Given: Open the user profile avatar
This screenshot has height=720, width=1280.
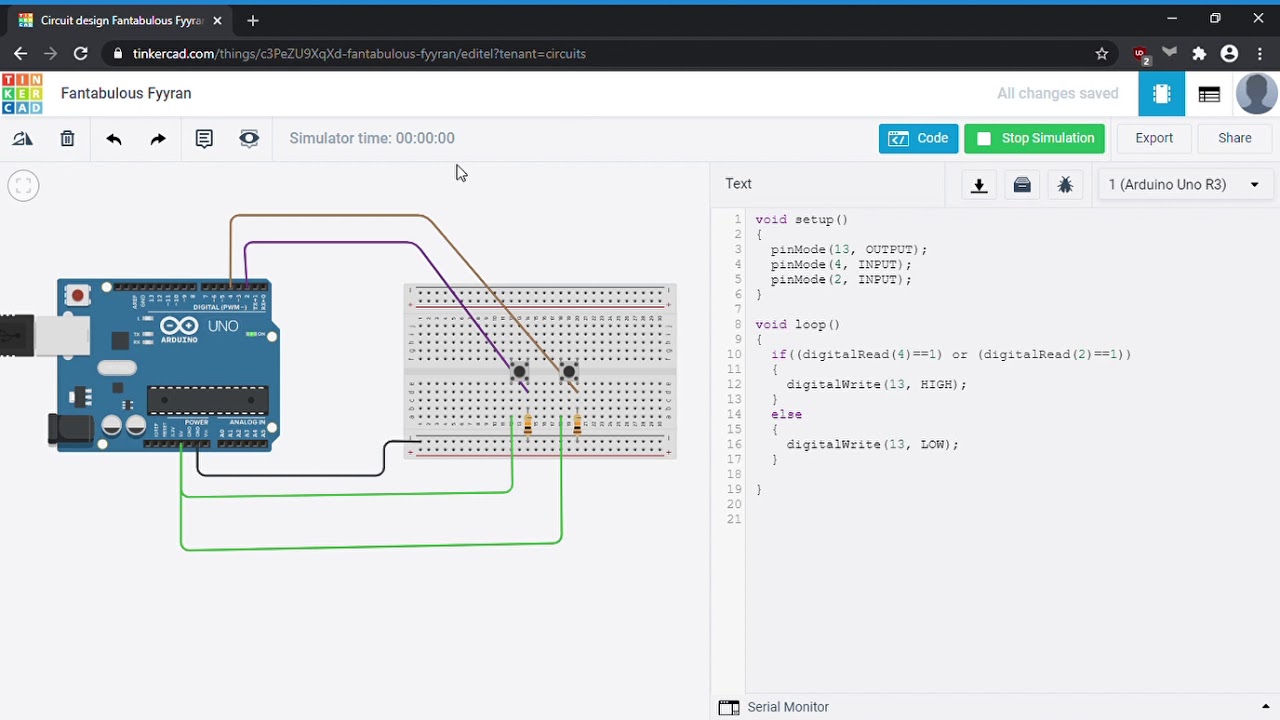Looking at the screenshot, I should 1256,94.
